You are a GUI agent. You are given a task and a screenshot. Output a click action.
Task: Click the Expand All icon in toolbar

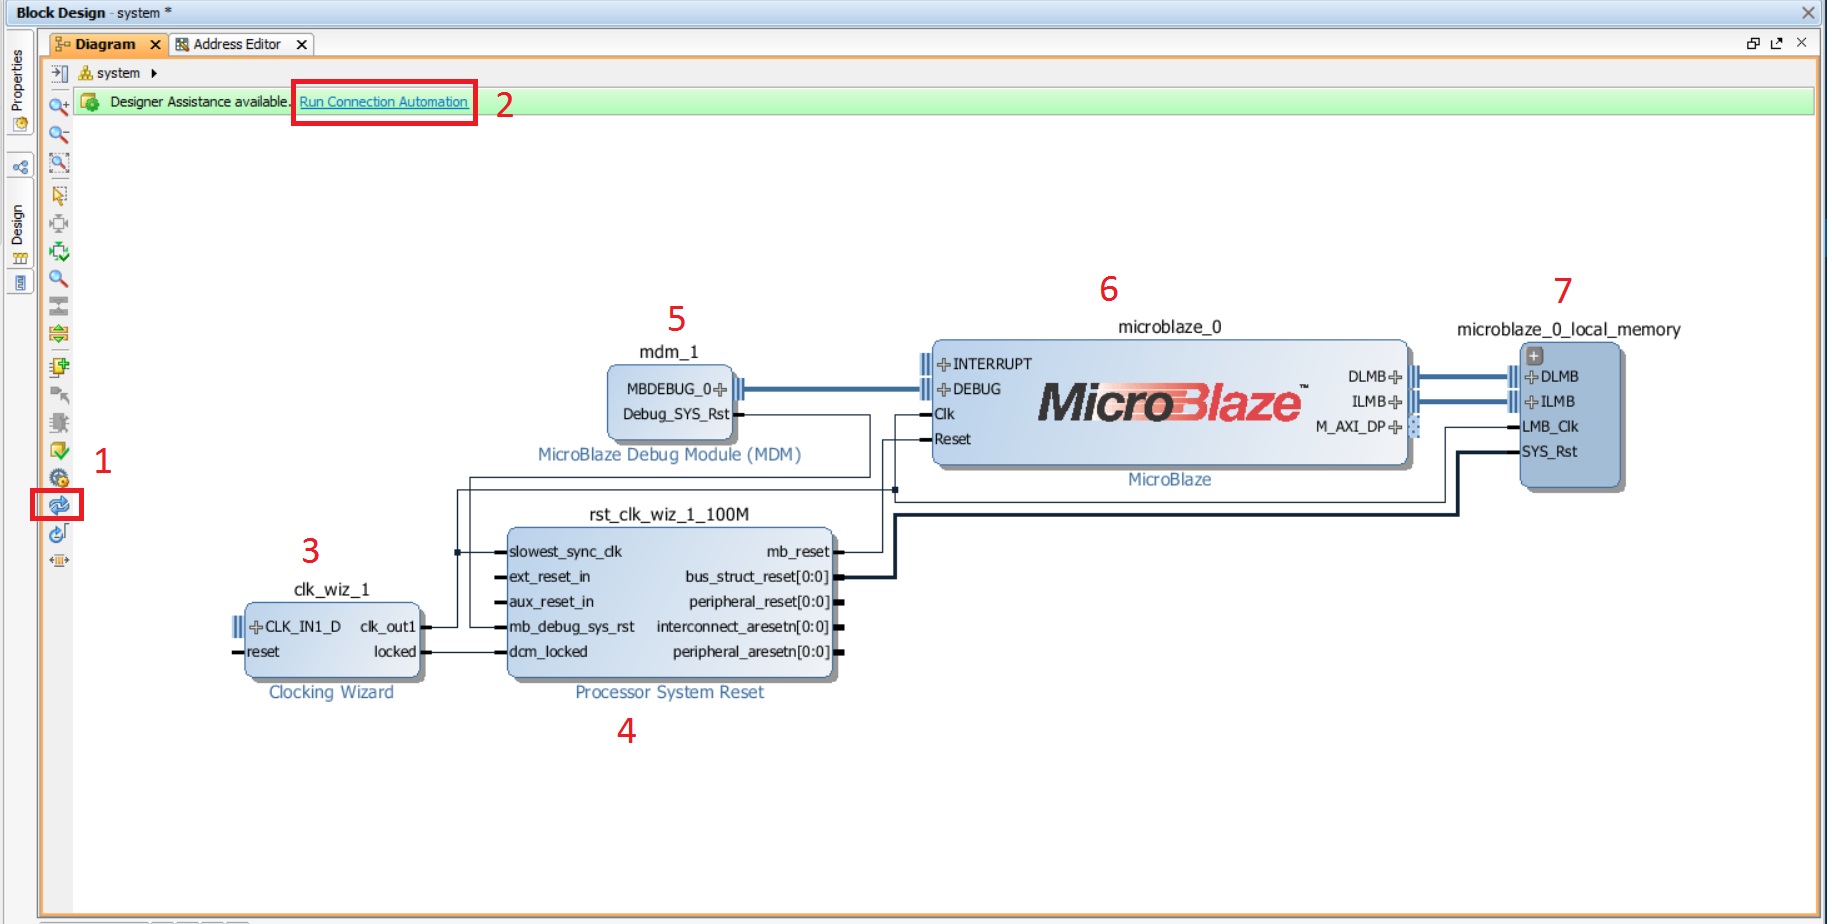(x=59, y=334)
